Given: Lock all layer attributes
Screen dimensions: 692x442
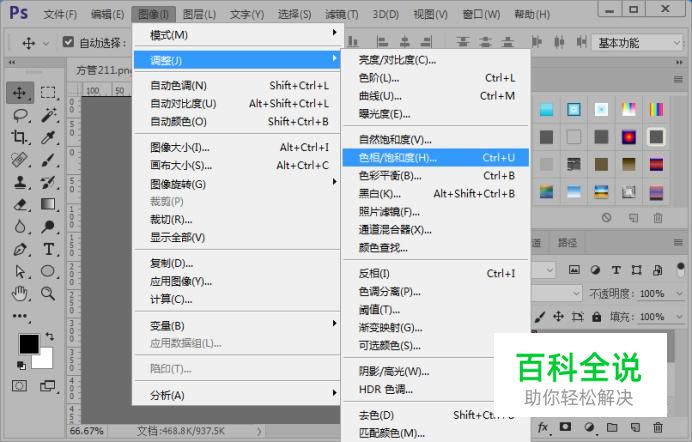Looking at the screenshot, I should (597, 316).
